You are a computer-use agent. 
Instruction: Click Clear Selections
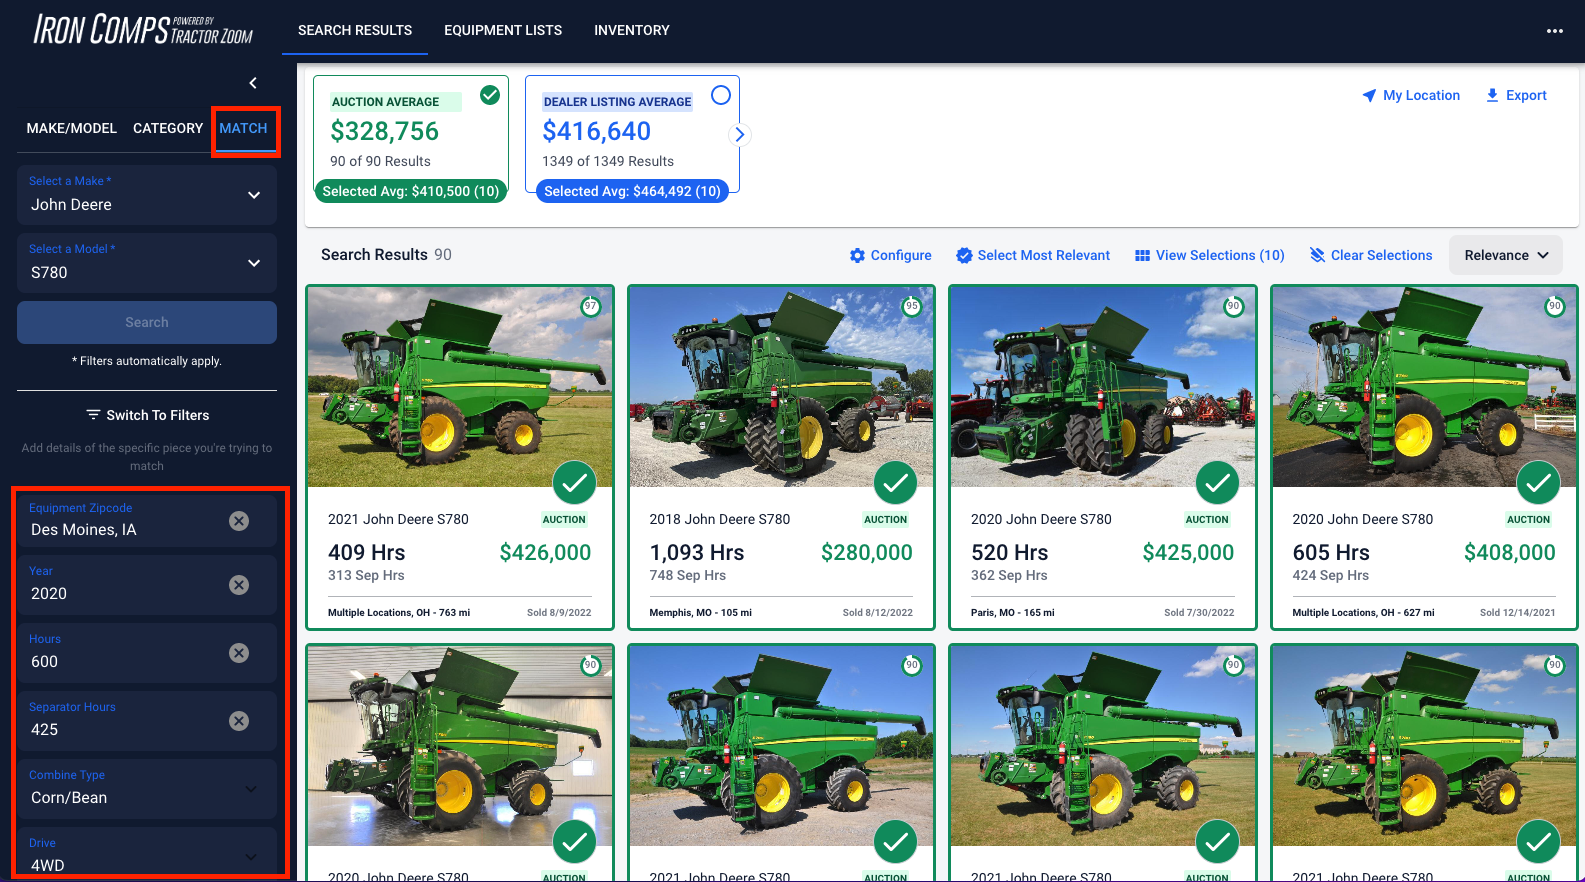click(1371, 255)
